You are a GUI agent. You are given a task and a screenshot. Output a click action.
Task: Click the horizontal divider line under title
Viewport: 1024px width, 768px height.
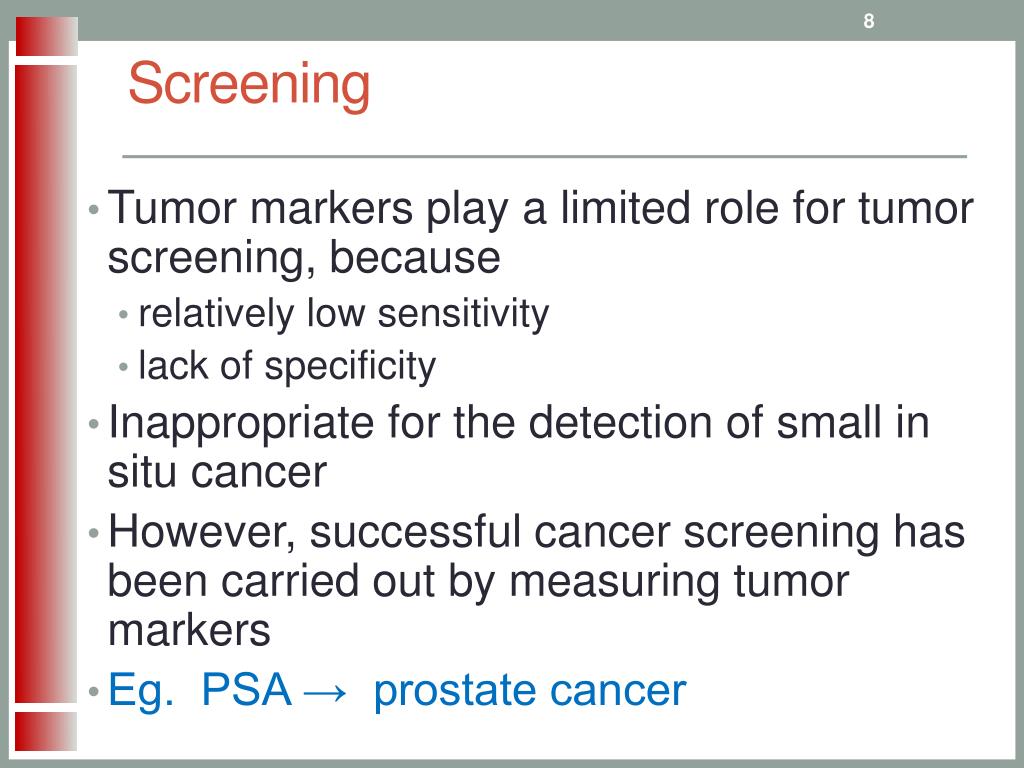(x=545, y=157)
